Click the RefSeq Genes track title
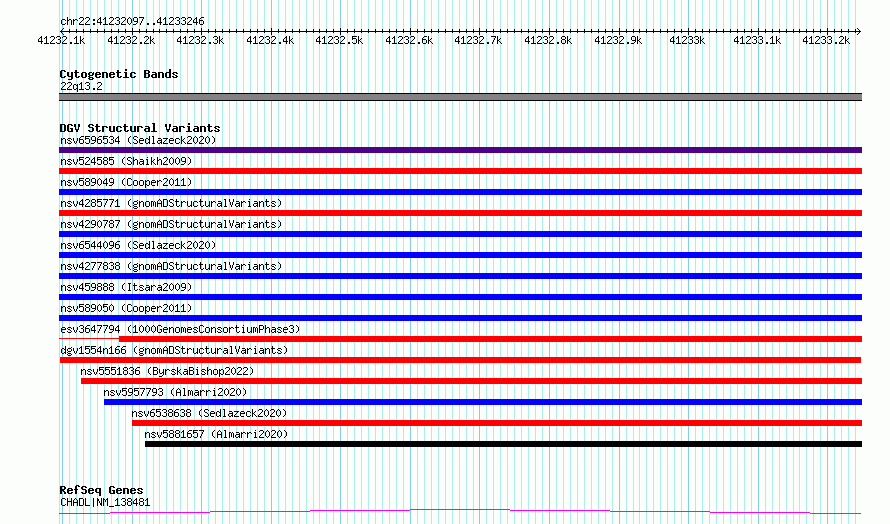 101,490
